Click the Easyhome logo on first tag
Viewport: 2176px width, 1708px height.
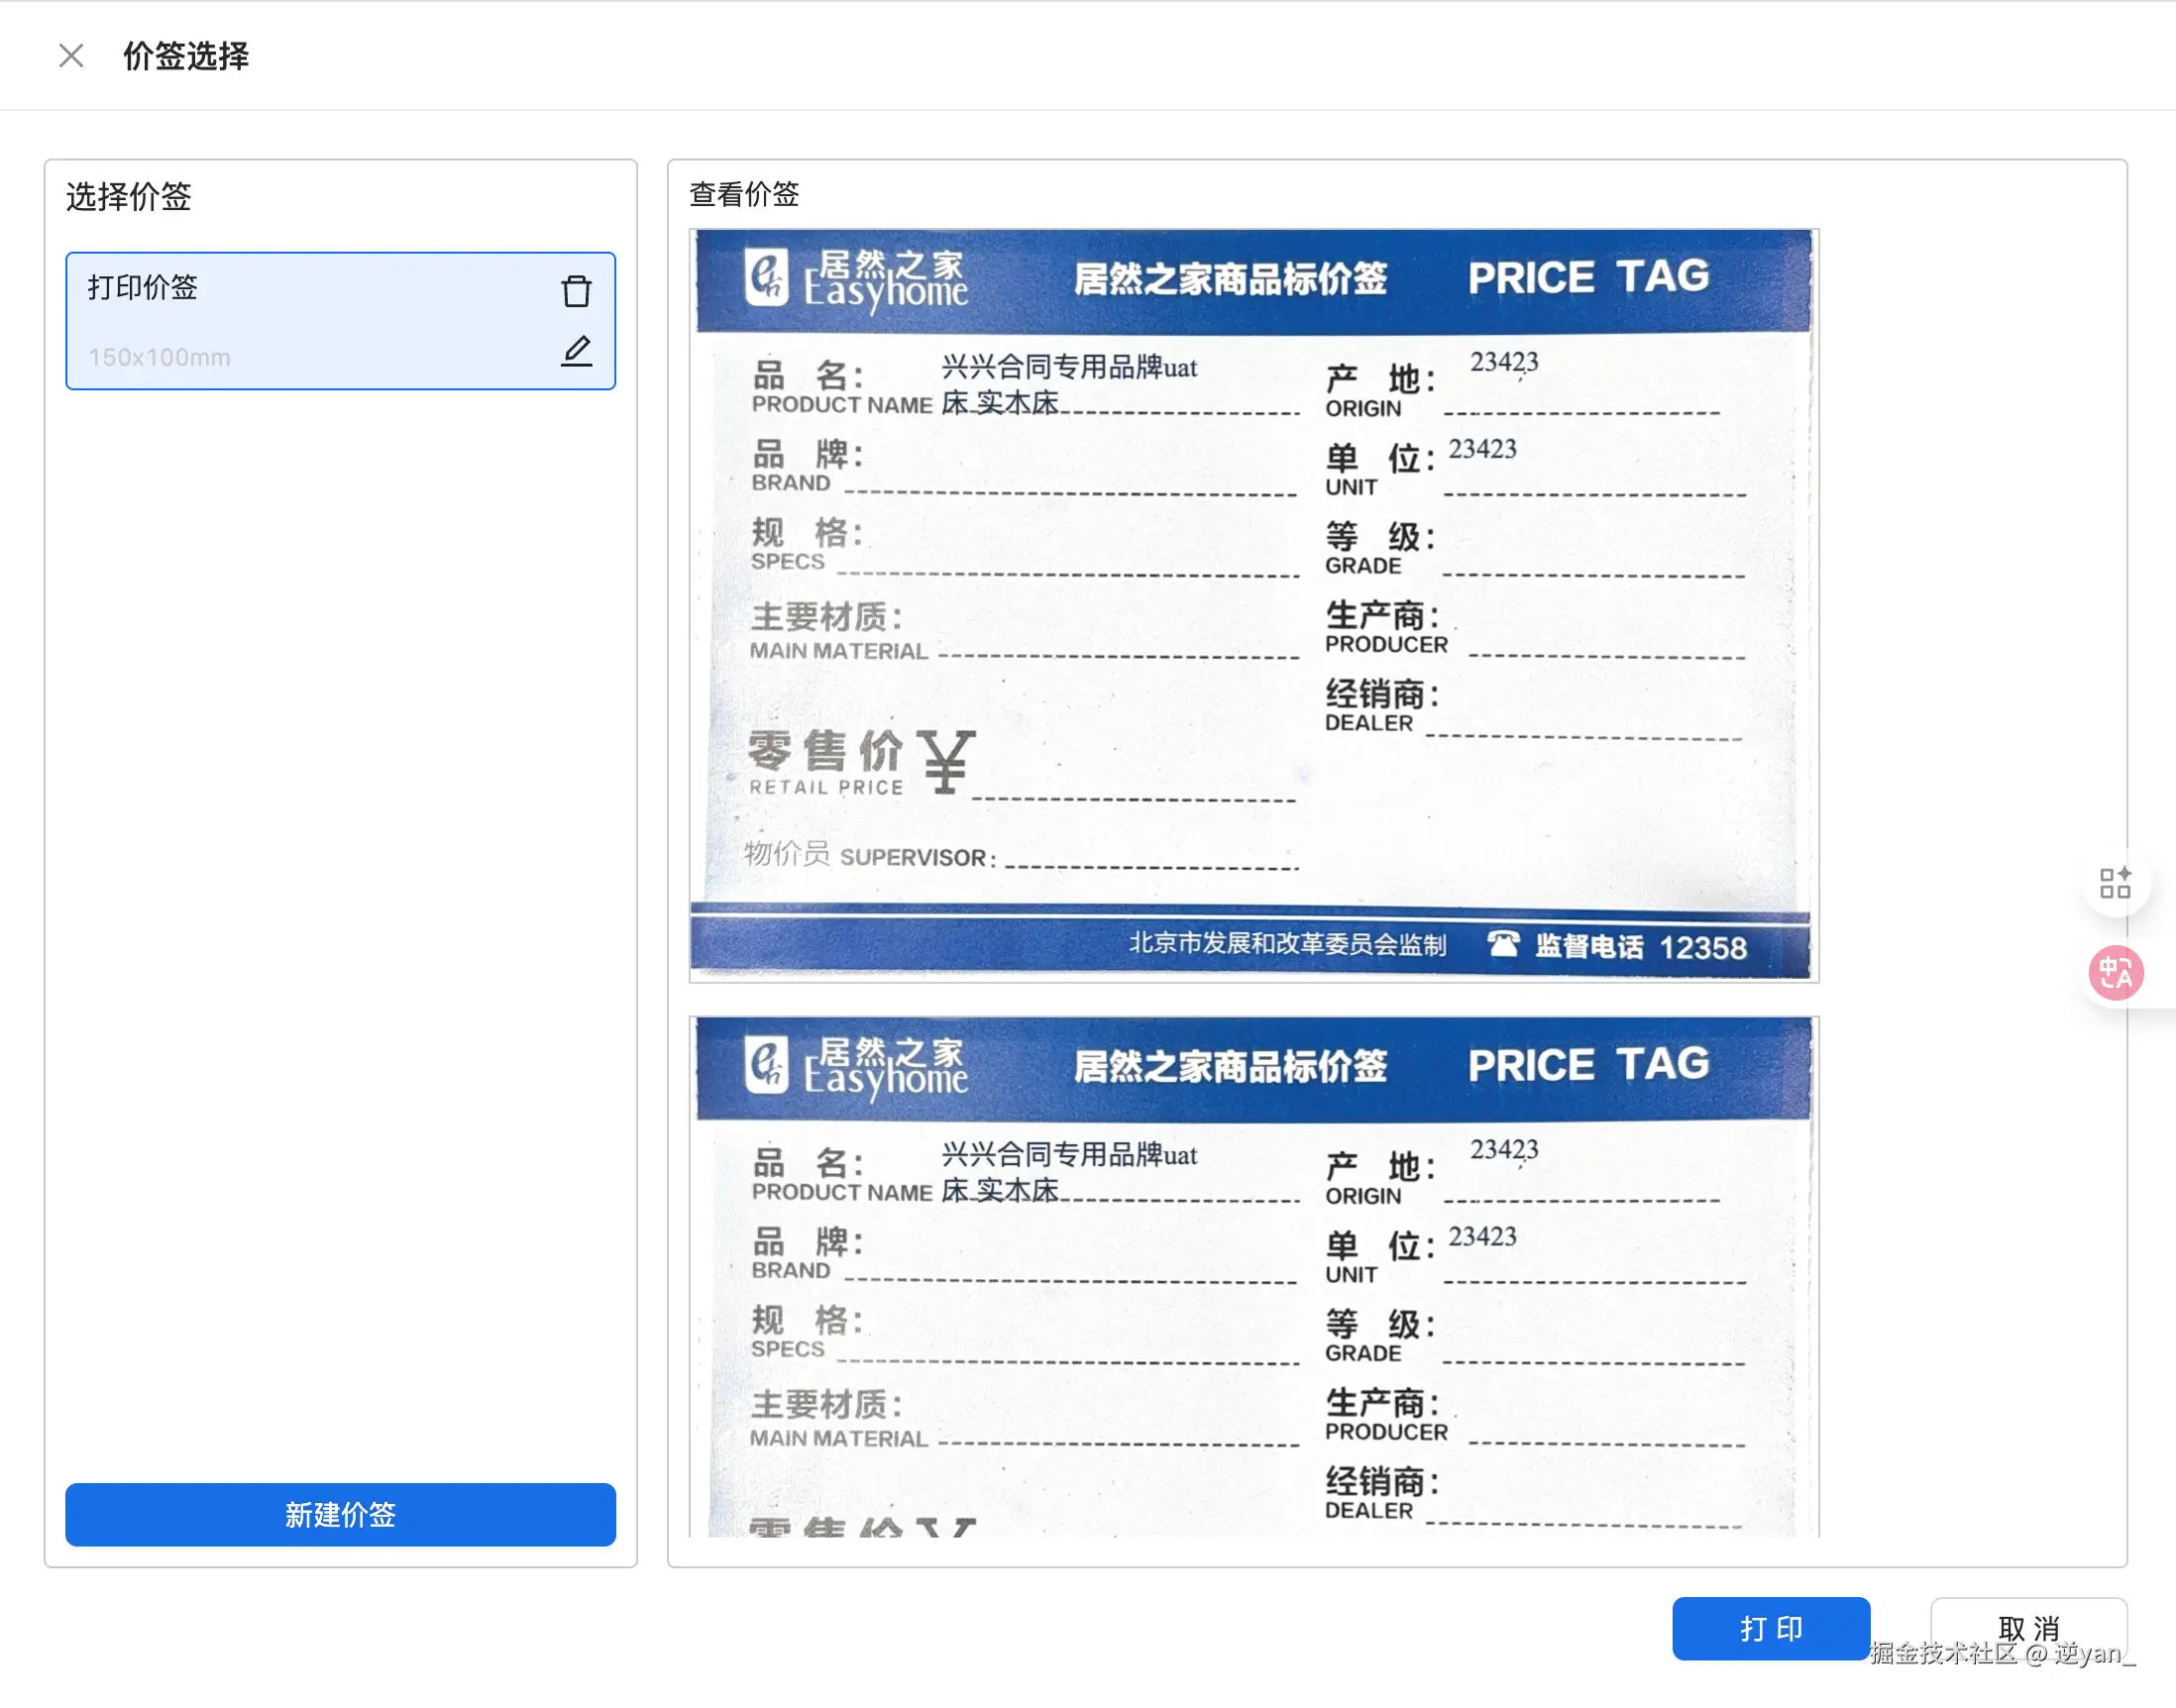856,279
